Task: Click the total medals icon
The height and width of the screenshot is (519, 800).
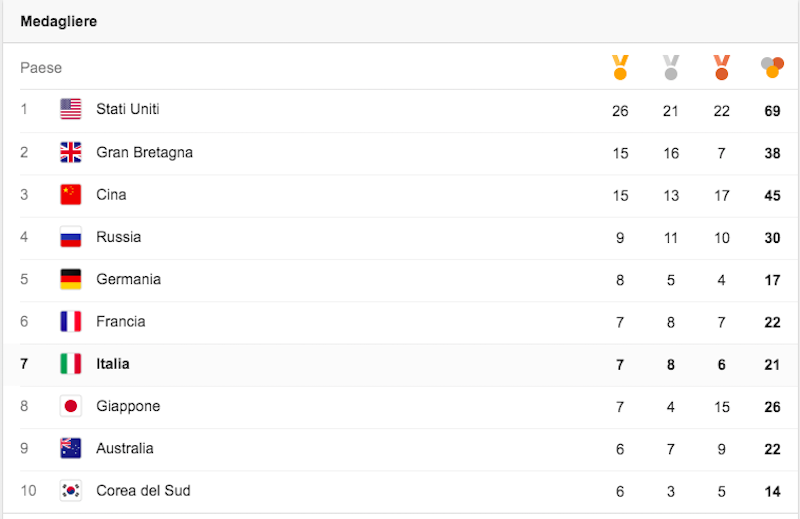Action: coord(772,68)
